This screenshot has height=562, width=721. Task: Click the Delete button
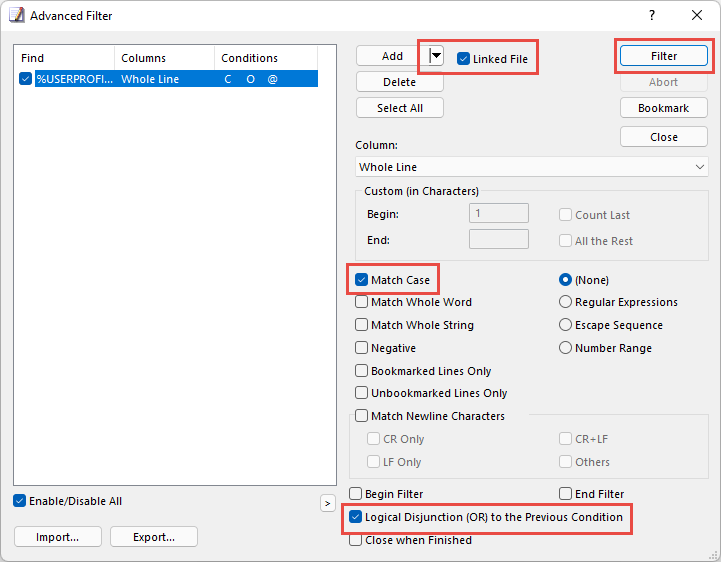(x=400, y=82)
